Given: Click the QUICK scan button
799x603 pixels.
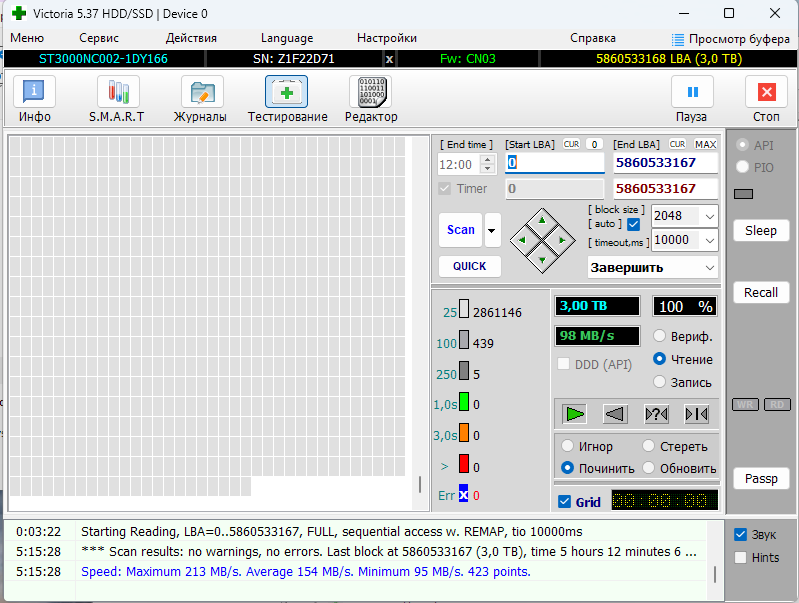Looking at the screenshot, I should (470, 266).
